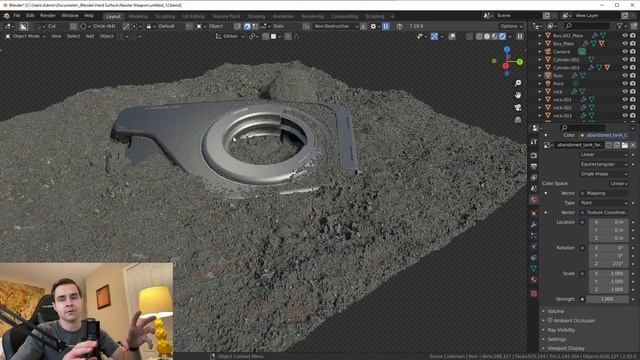640x360 pixels.
Task: Open the Output properties tab icon
Action: [534, 167]
